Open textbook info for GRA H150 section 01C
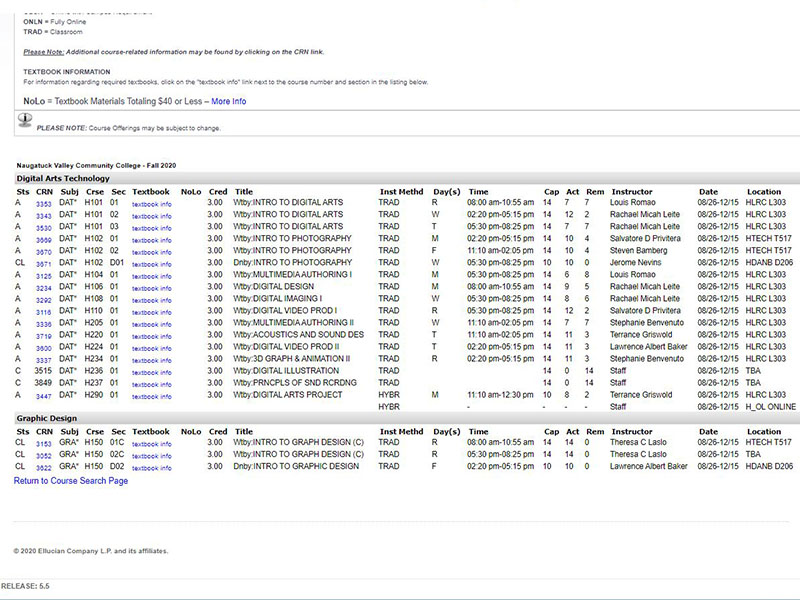The image size is (800, 600). 152,444
